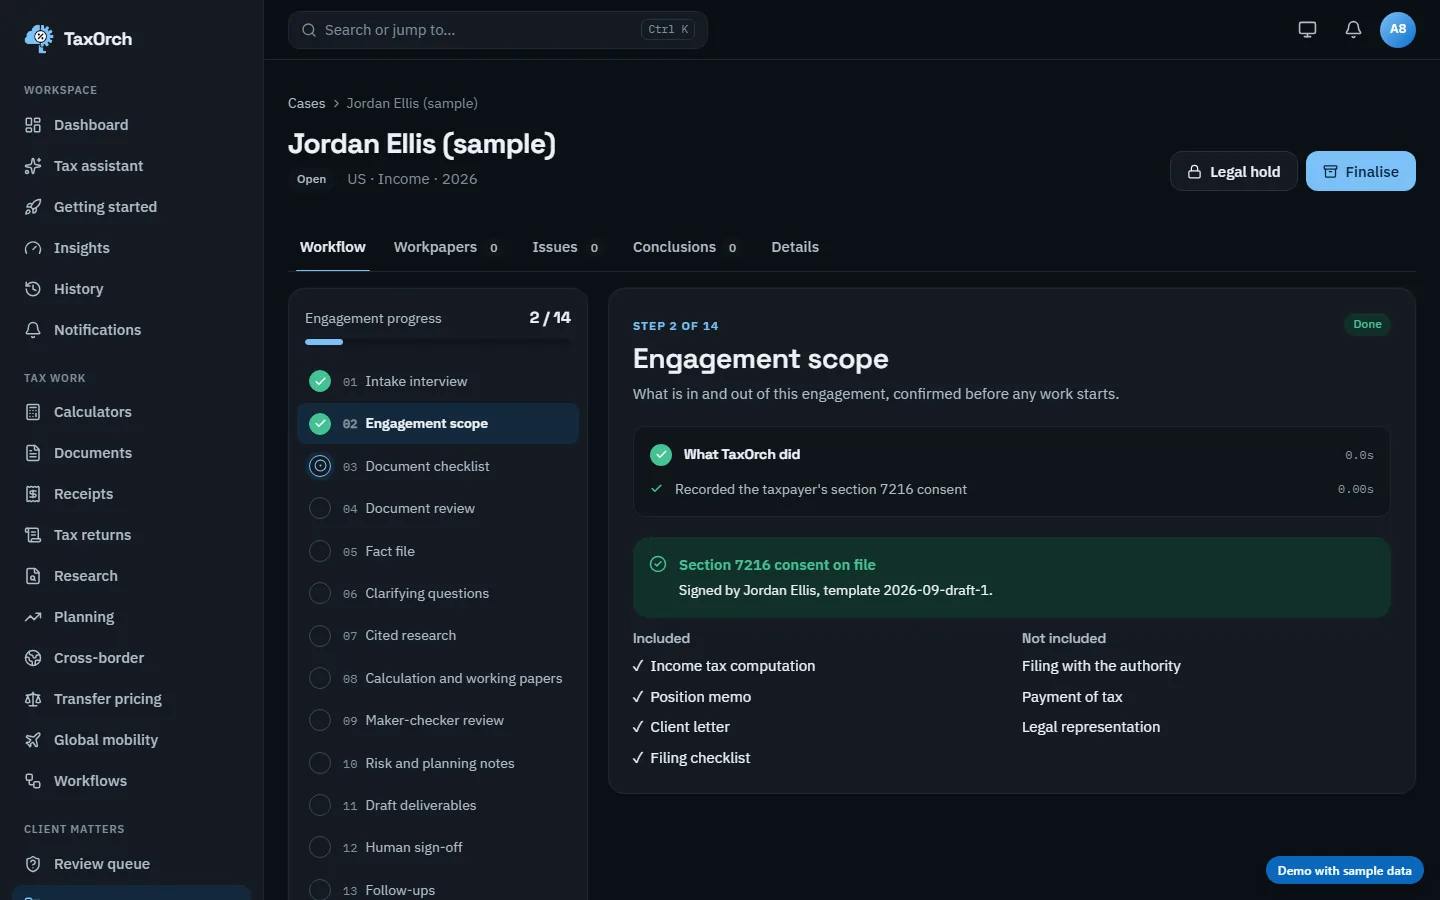Open the Planning trend icon
1440x900 pixels.
[33, 617]
